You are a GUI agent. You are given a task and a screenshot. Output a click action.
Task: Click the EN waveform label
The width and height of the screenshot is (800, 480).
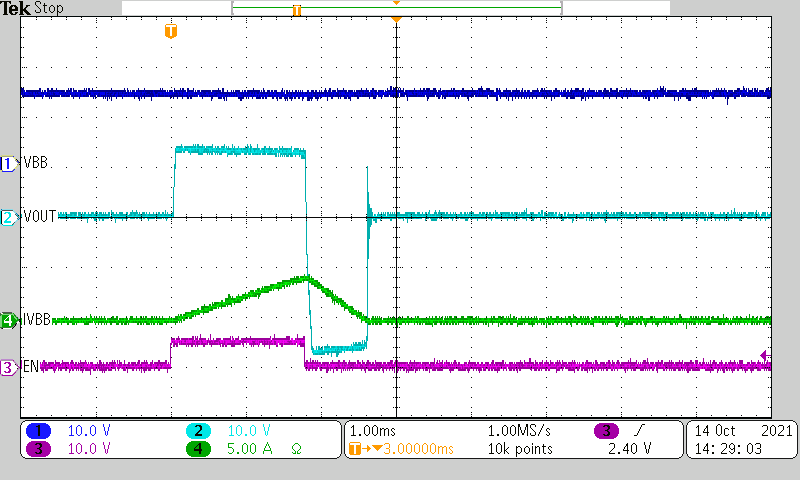[x=31, y=367]
